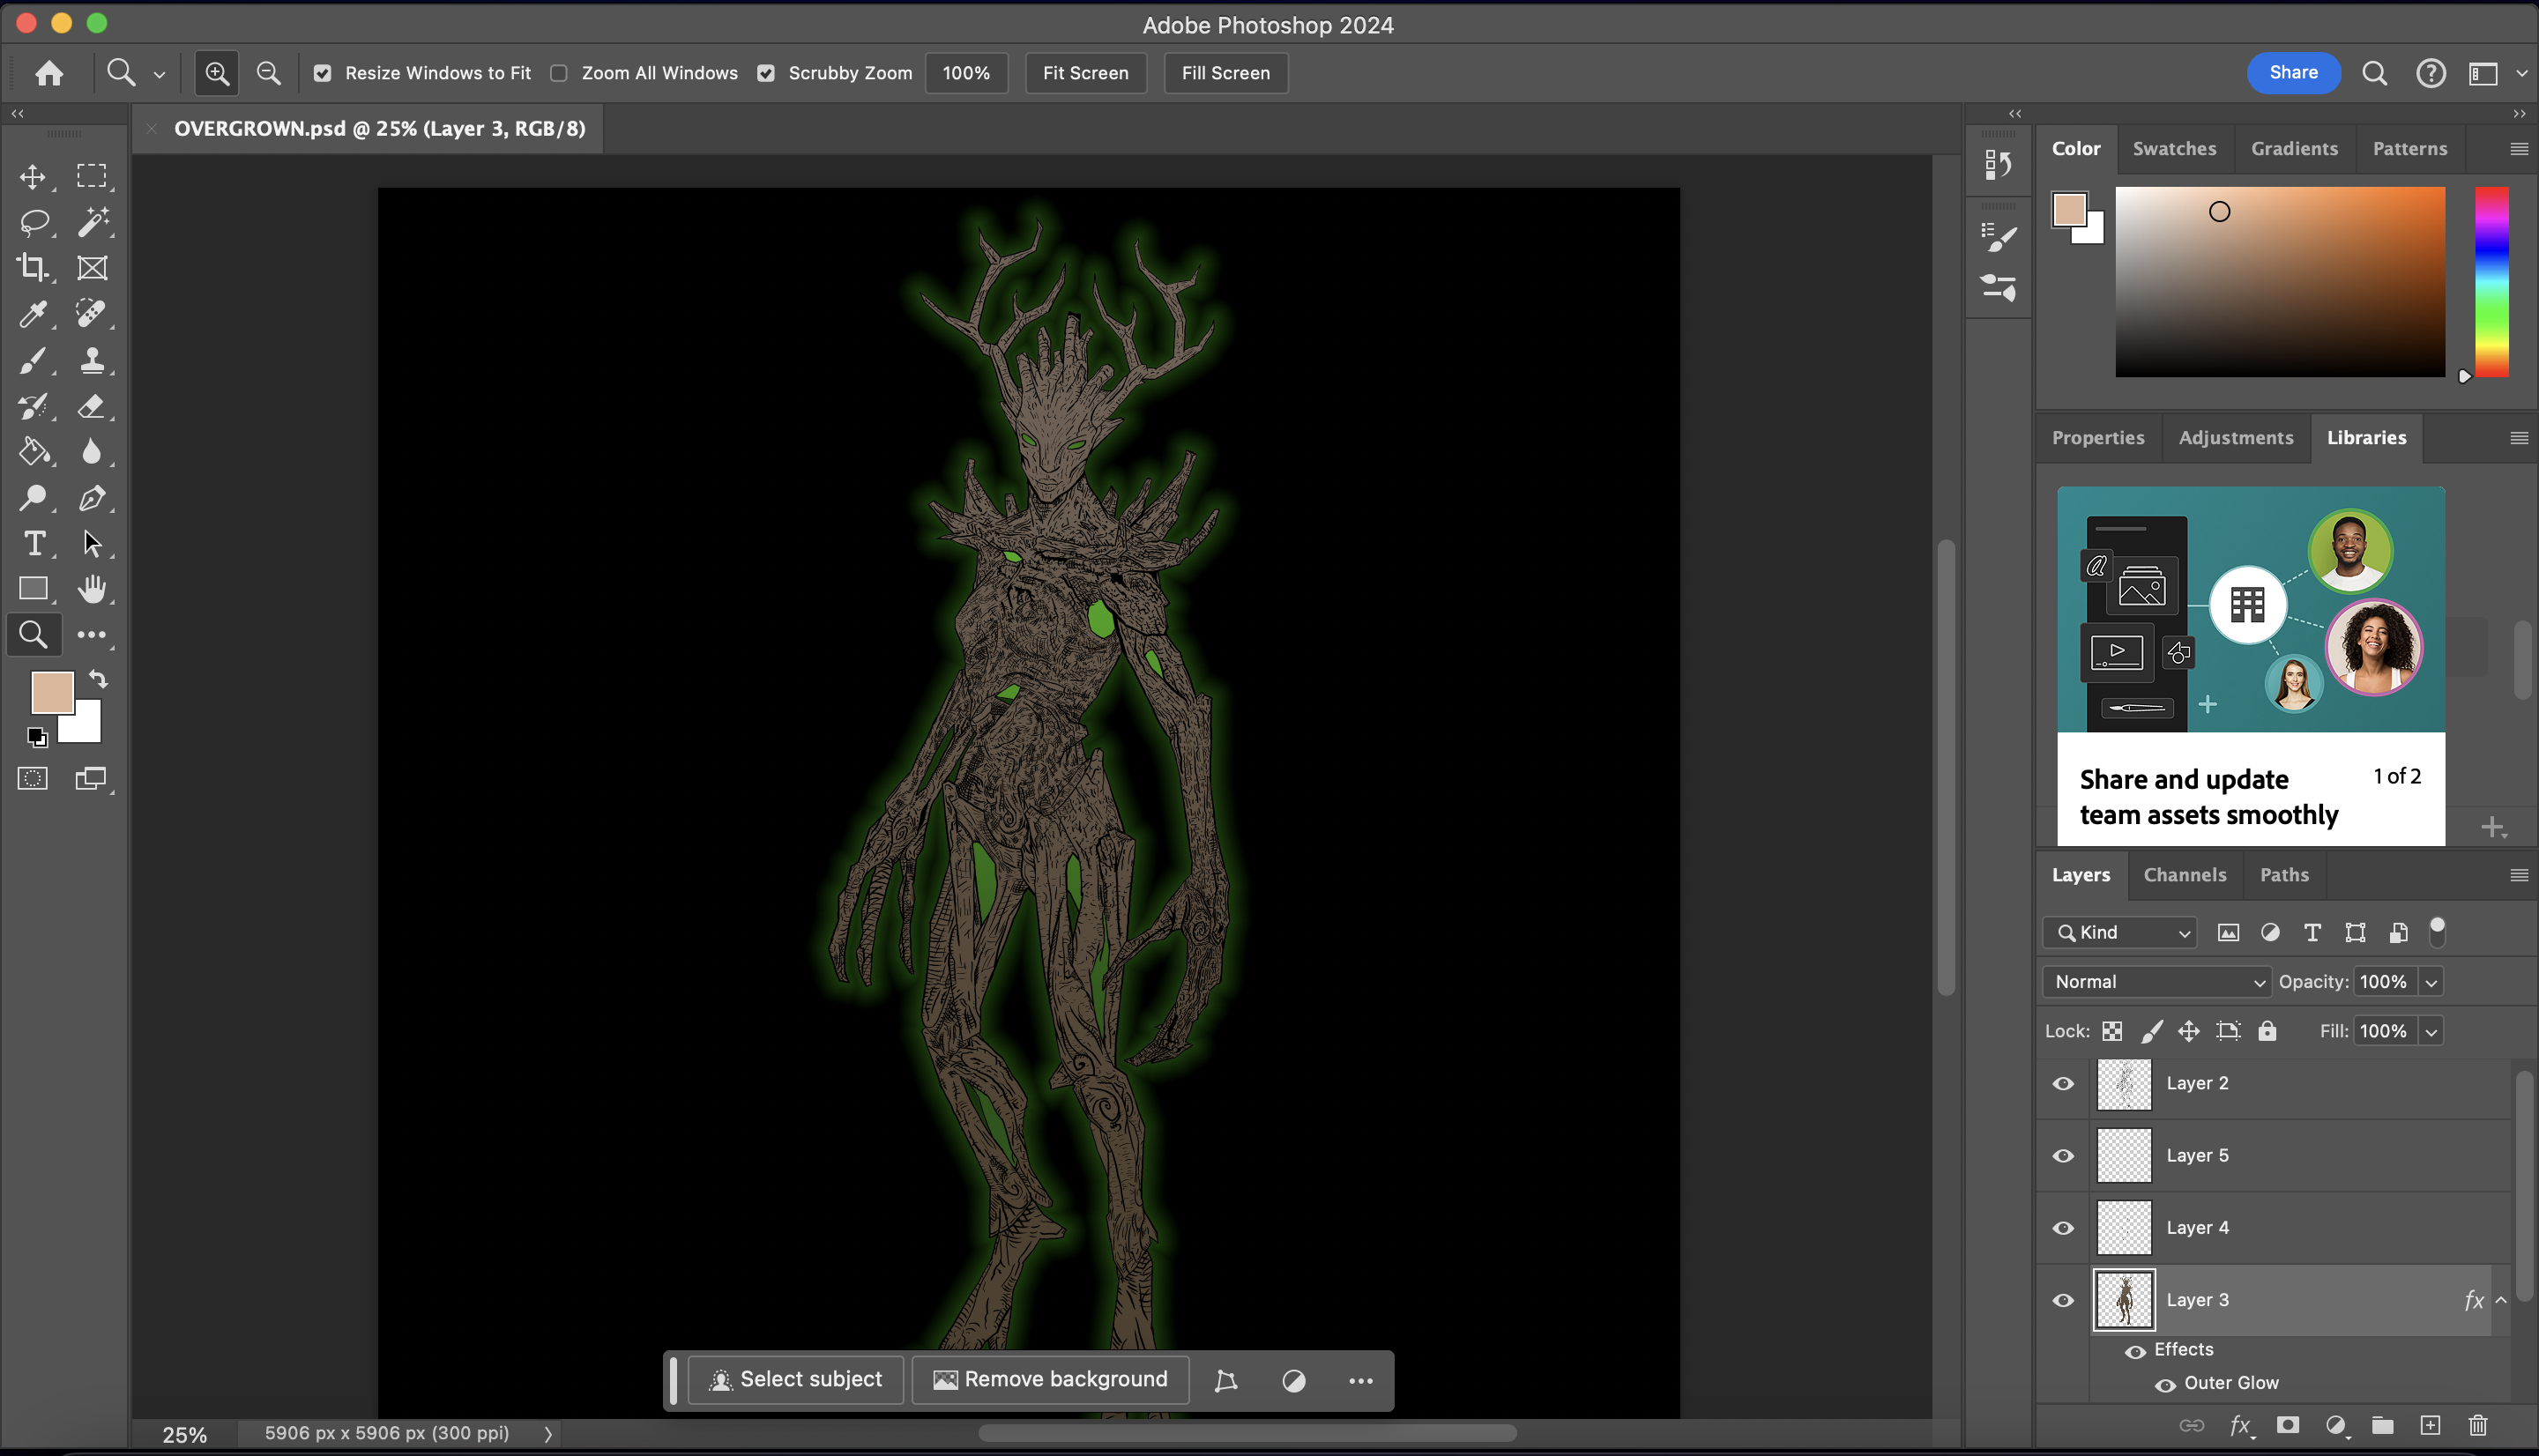This screenshot has width=2539, height=1456.
Task: Open the Normal blend mode dropdown
Action: (2157, 982)
